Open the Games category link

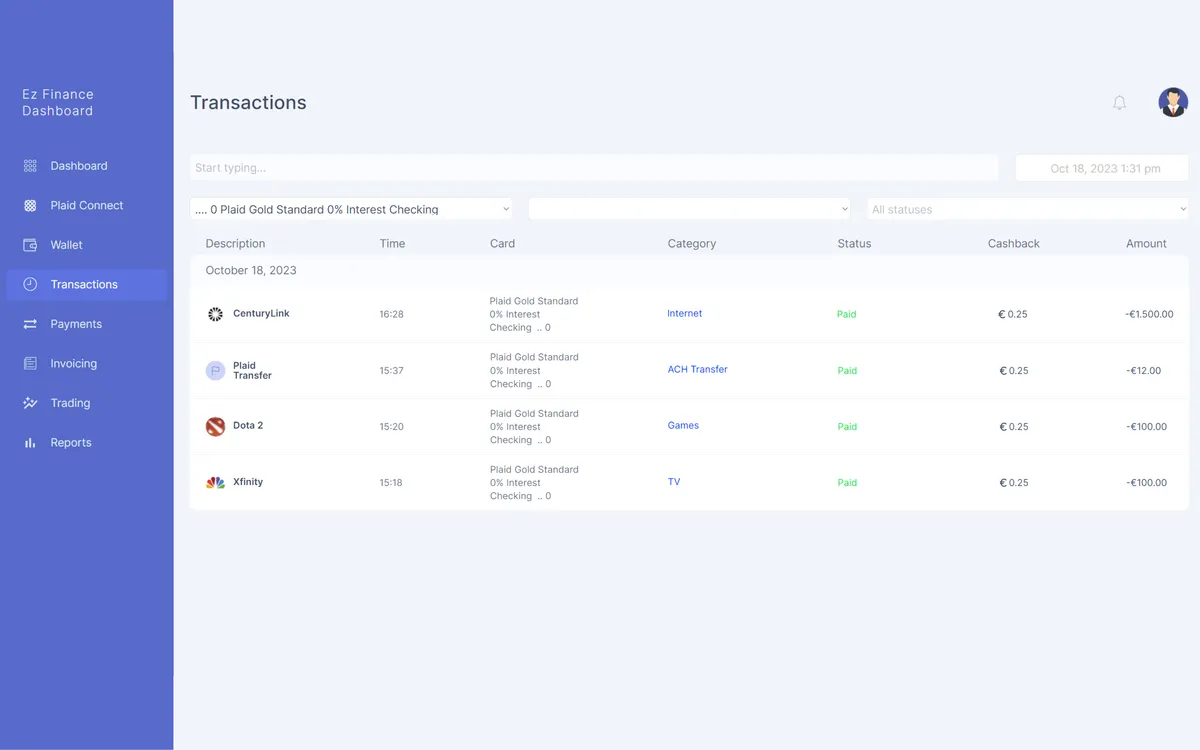683,425
